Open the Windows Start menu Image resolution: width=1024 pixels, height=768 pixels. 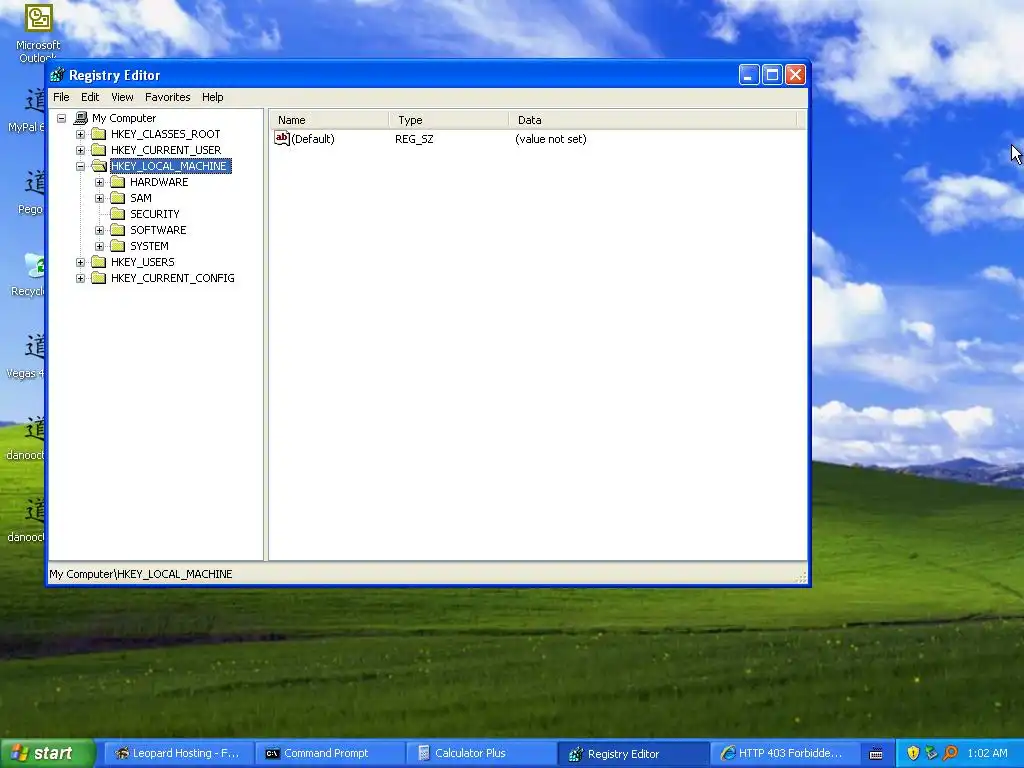click(x=47, y=753)
